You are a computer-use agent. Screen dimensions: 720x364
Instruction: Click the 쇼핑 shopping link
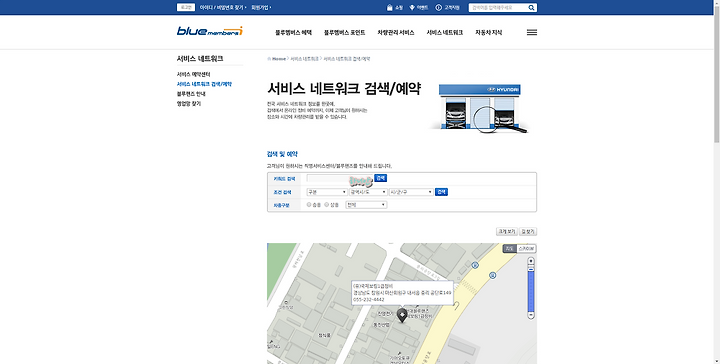[x=399, y=7]
